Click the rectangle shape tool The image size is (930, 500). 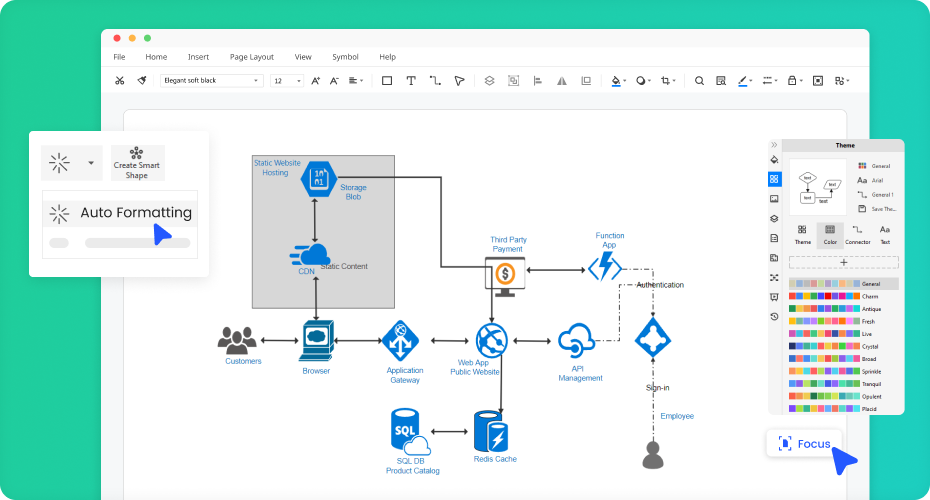click(x=387, y=81)
